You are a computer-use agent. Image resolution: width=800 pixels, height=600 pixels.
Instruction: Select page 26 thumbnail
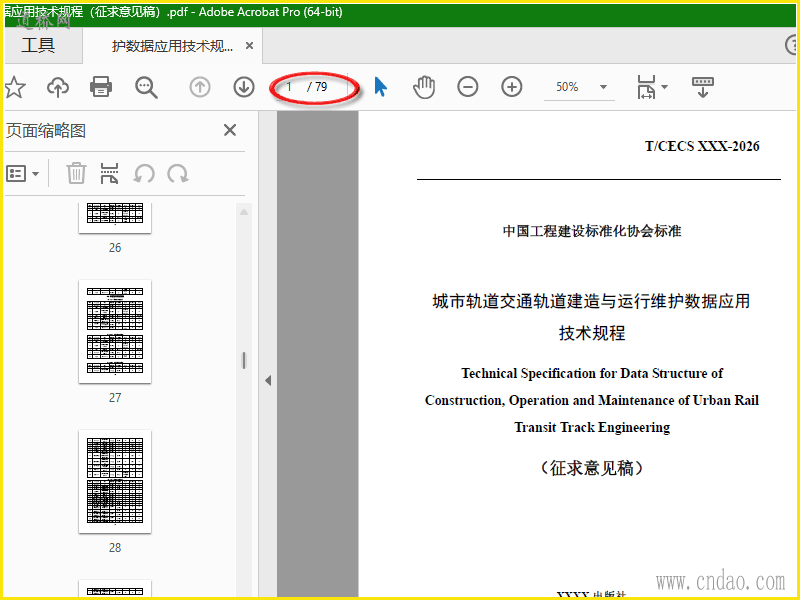pos(115,217)
